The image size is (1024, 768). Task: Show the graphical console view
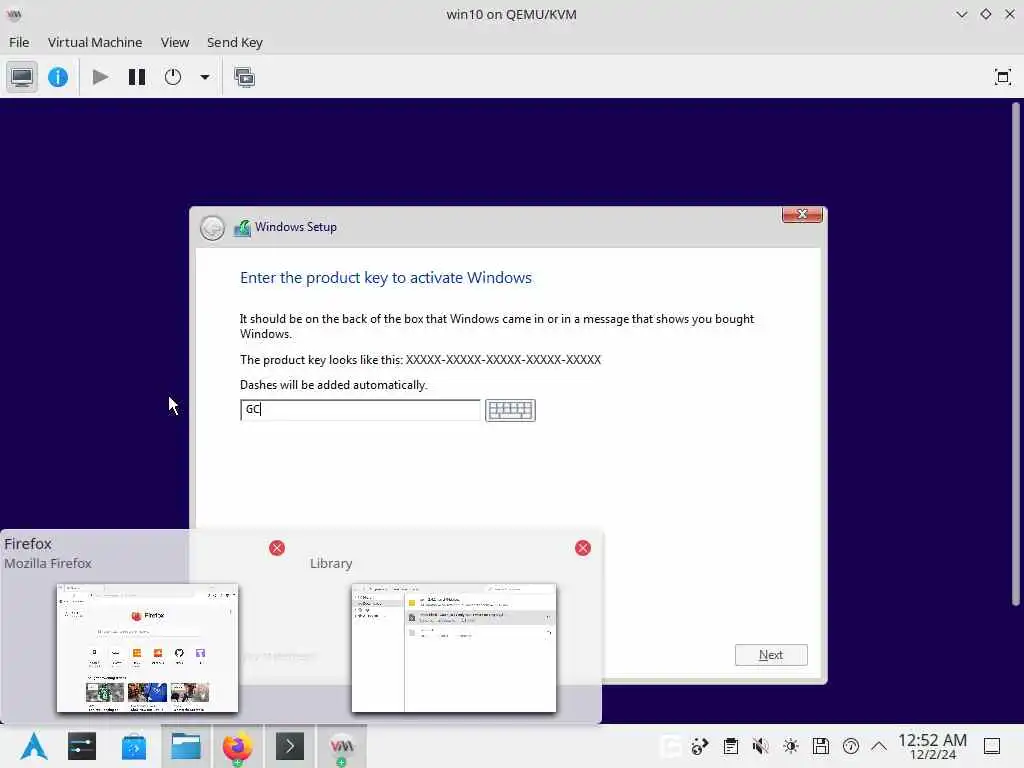pyautogui.click(x=22, y=77)
